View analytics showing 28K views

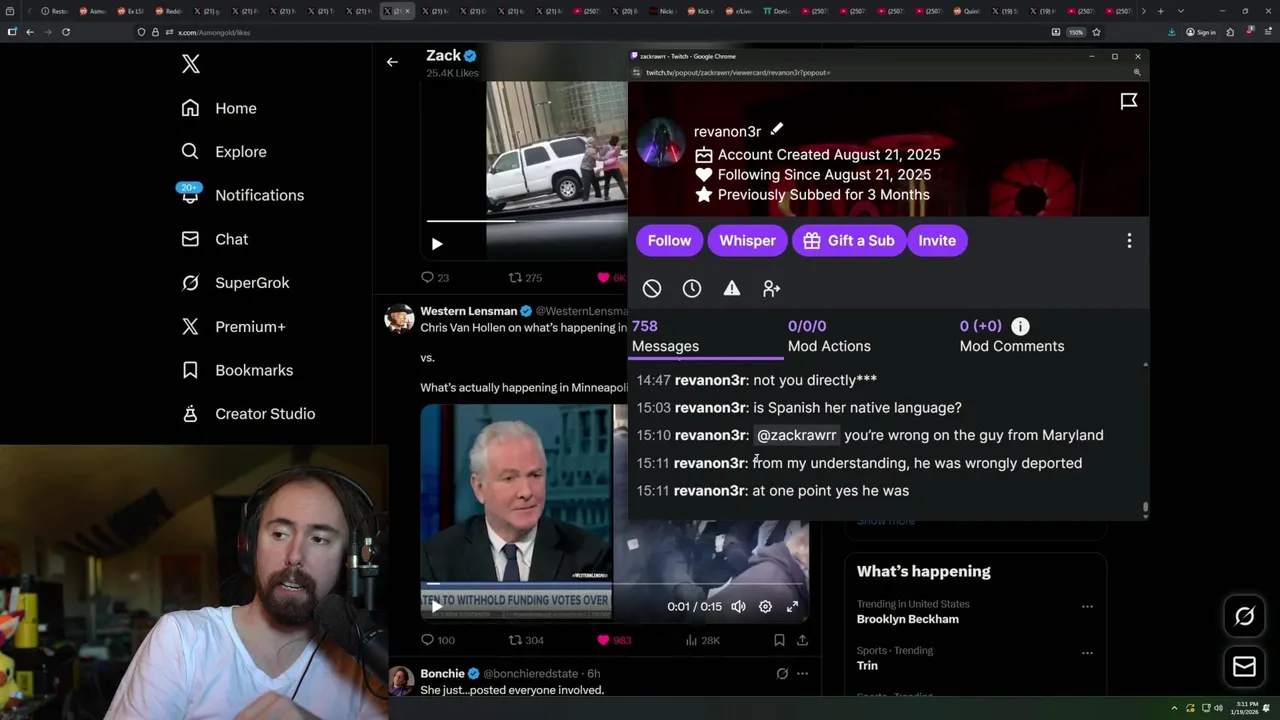tap(702, 640)
